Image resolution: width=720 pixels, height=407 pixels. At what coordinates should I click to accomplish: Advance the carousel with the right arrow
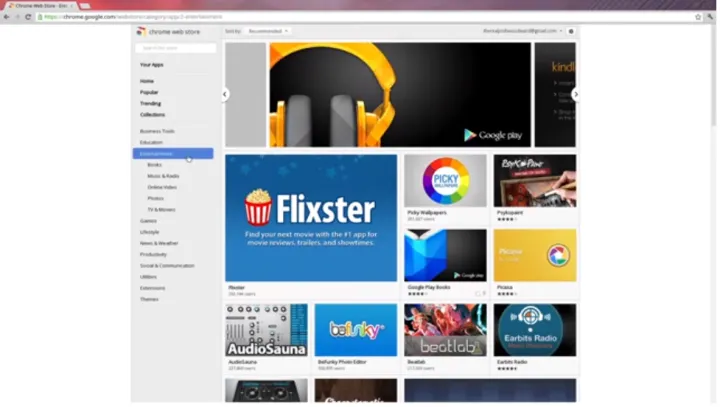coord(576,94)
